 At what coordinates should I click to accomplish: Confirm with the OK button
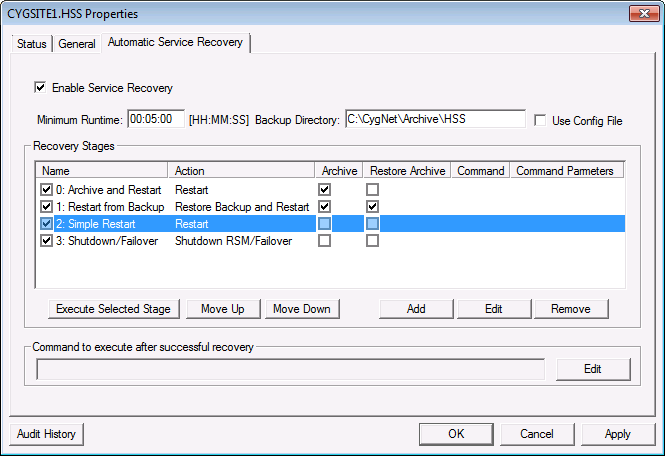(x=456, y=434)
